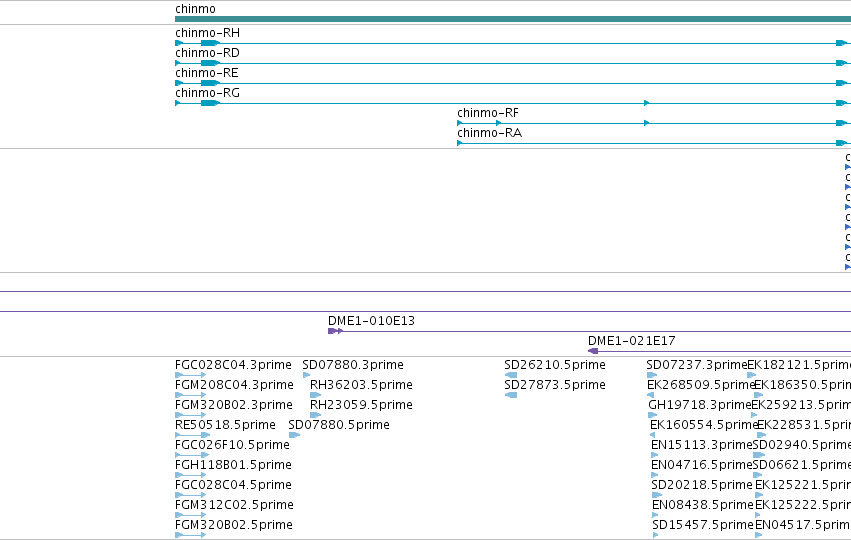
Task: Select FGM320B02.5prime EST
Action: pos(234,525)
